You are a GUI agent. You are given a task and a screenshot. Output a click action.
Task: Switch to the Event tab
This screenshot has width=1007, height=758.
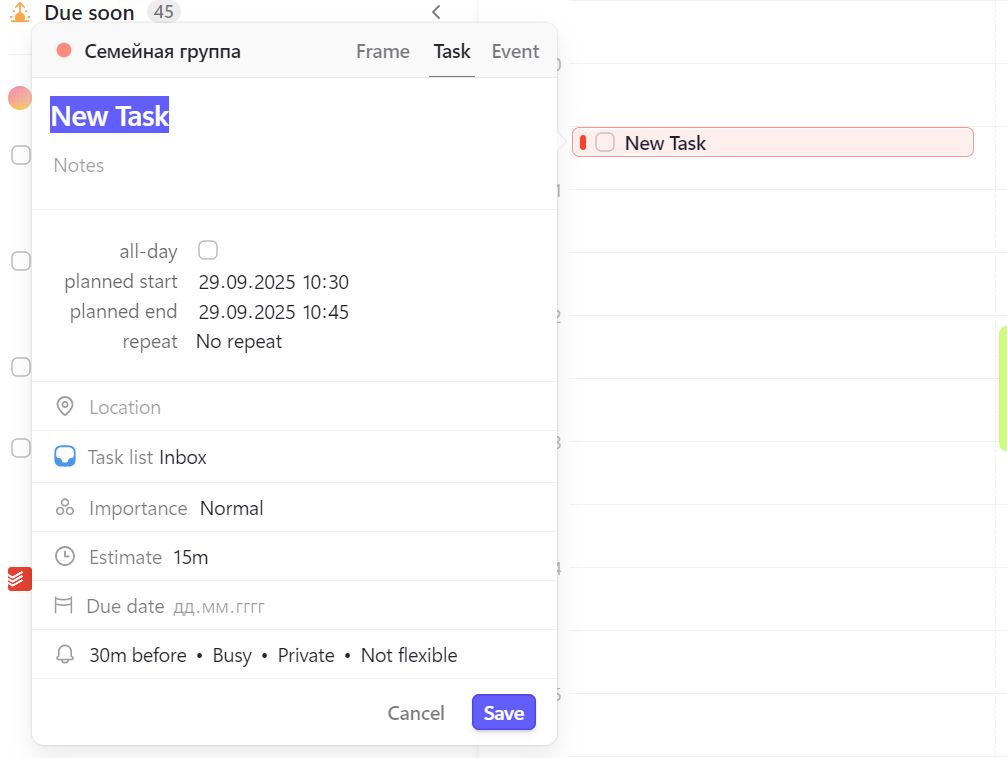(515, 52)
